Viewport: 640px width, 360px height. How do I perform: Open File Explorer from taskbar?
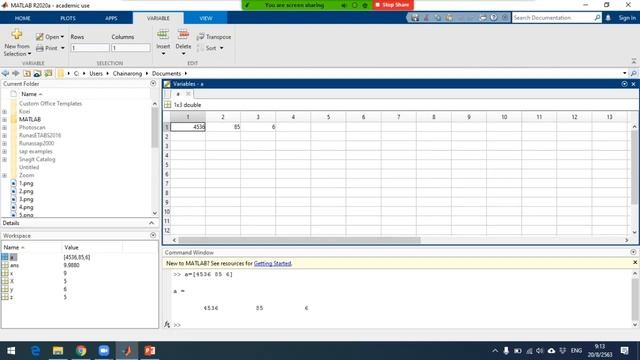pyautogui.click(x=58, y=351)
